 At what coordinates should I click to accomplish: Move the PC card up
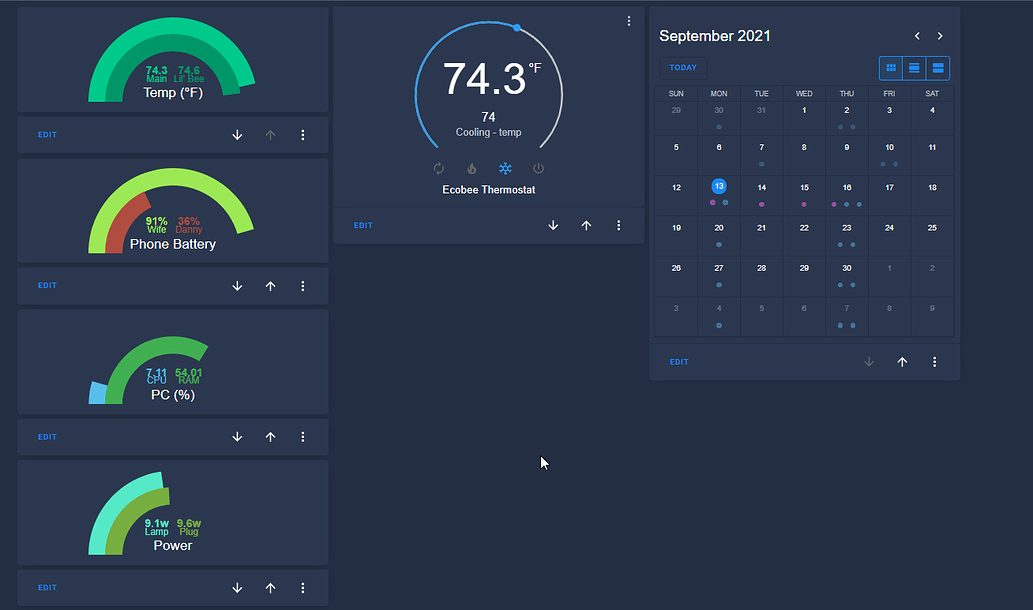270,436
